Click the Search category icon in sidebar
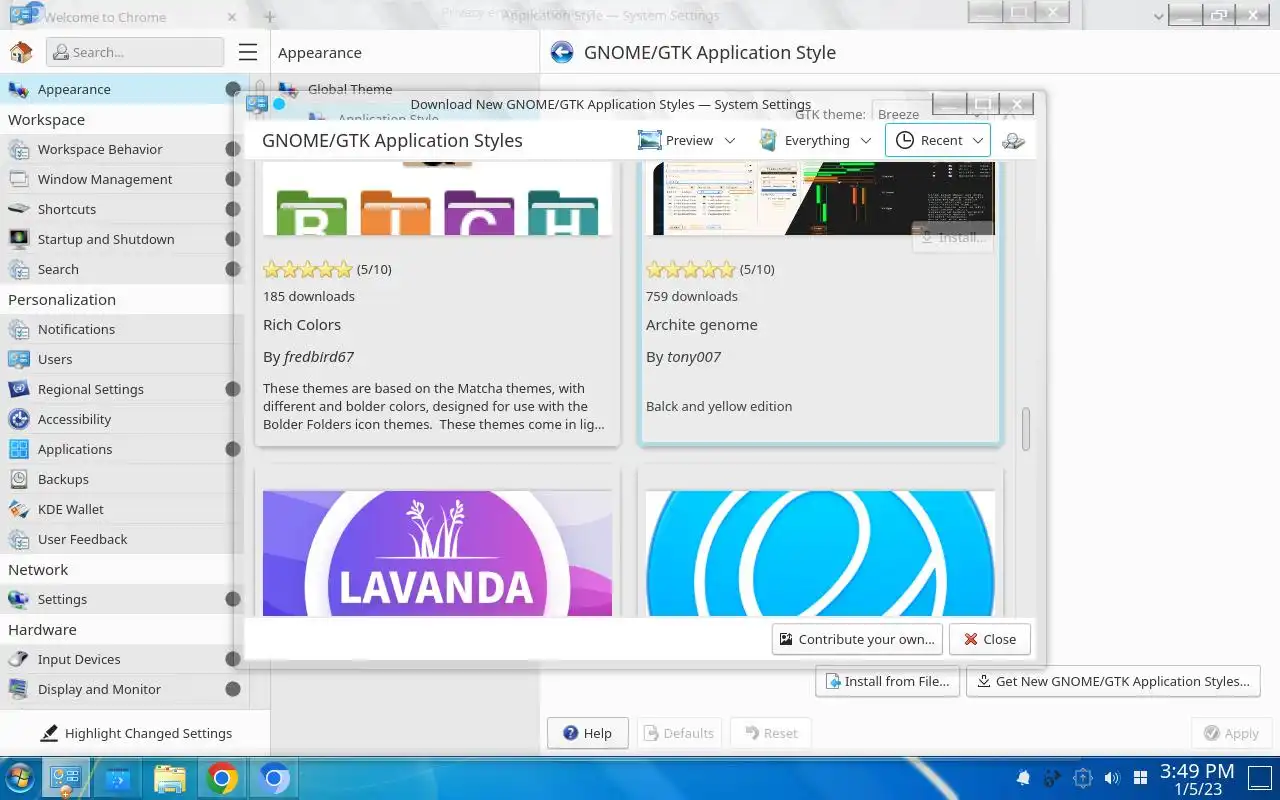1280x800 pixels. [x=18, y=269]
